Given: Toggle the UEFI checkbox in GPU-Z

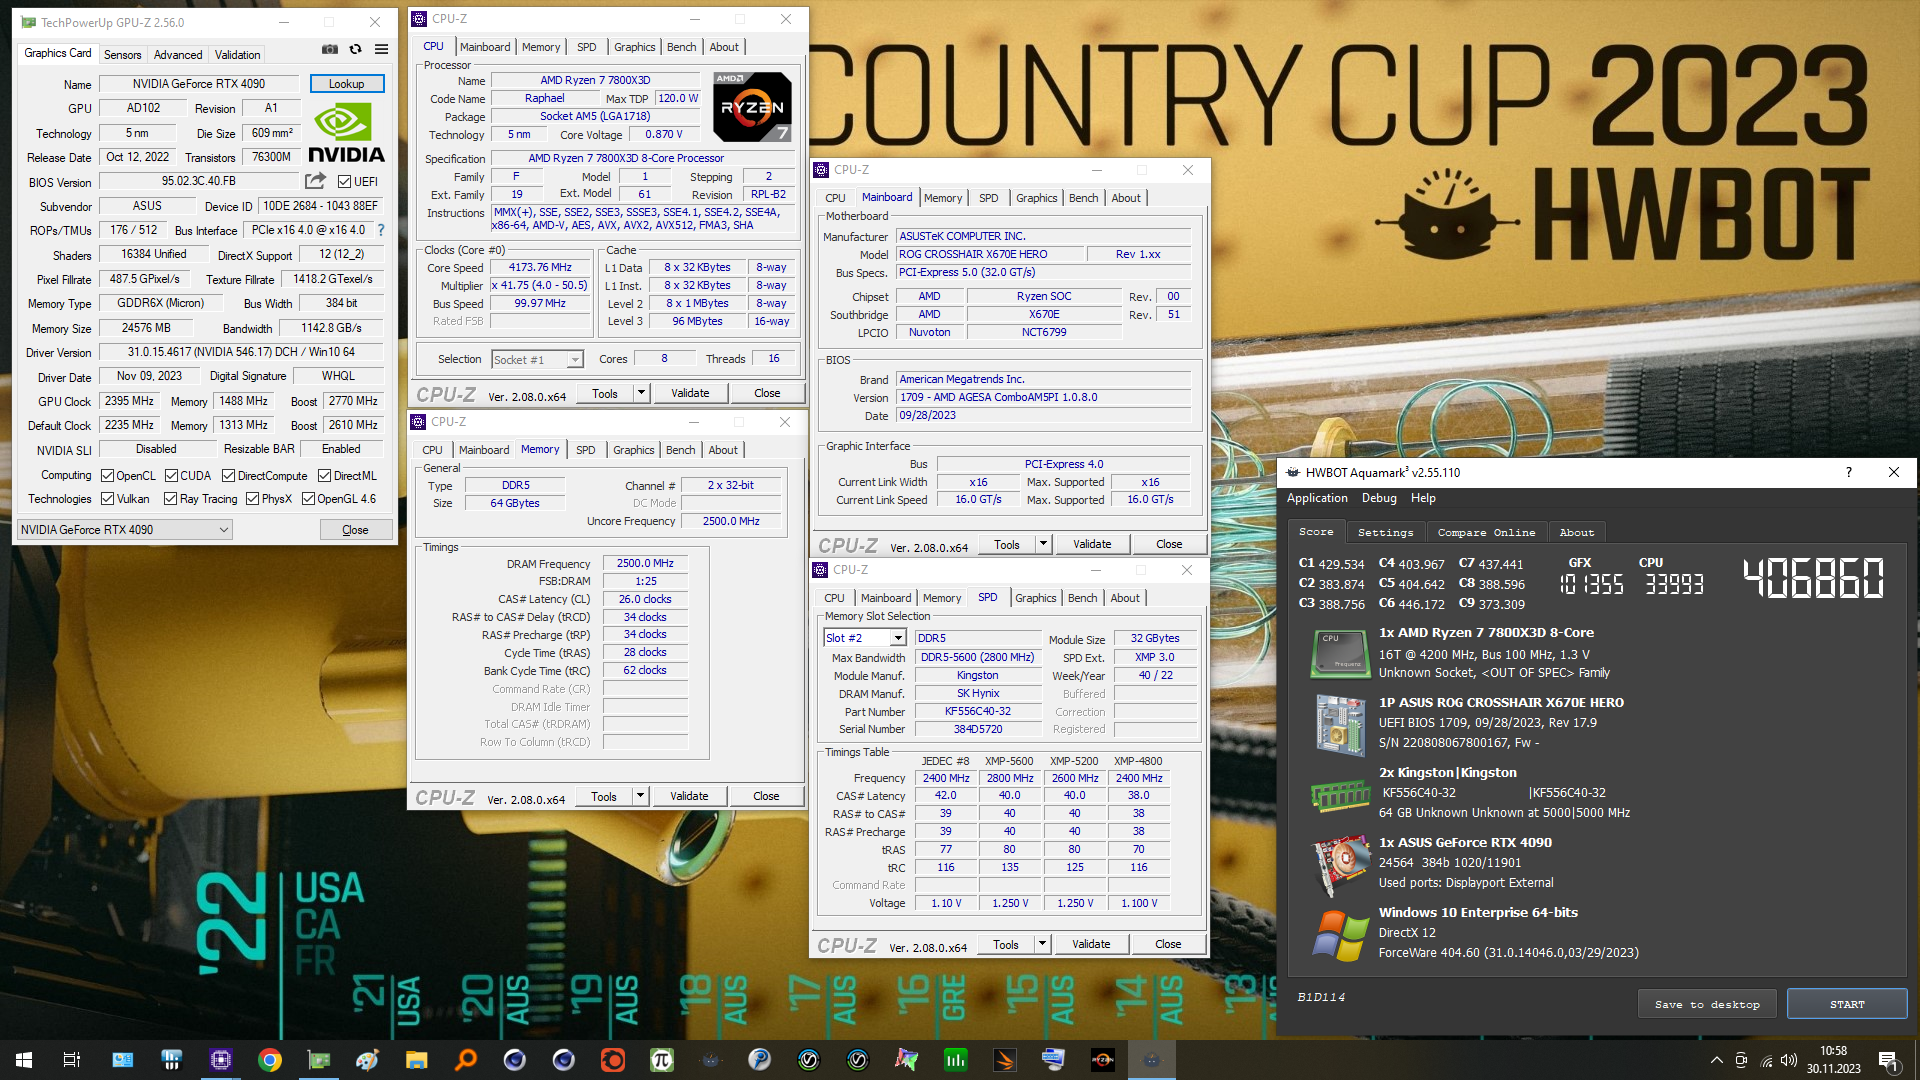Looking at the screenshot, I should tap(344, 182).
